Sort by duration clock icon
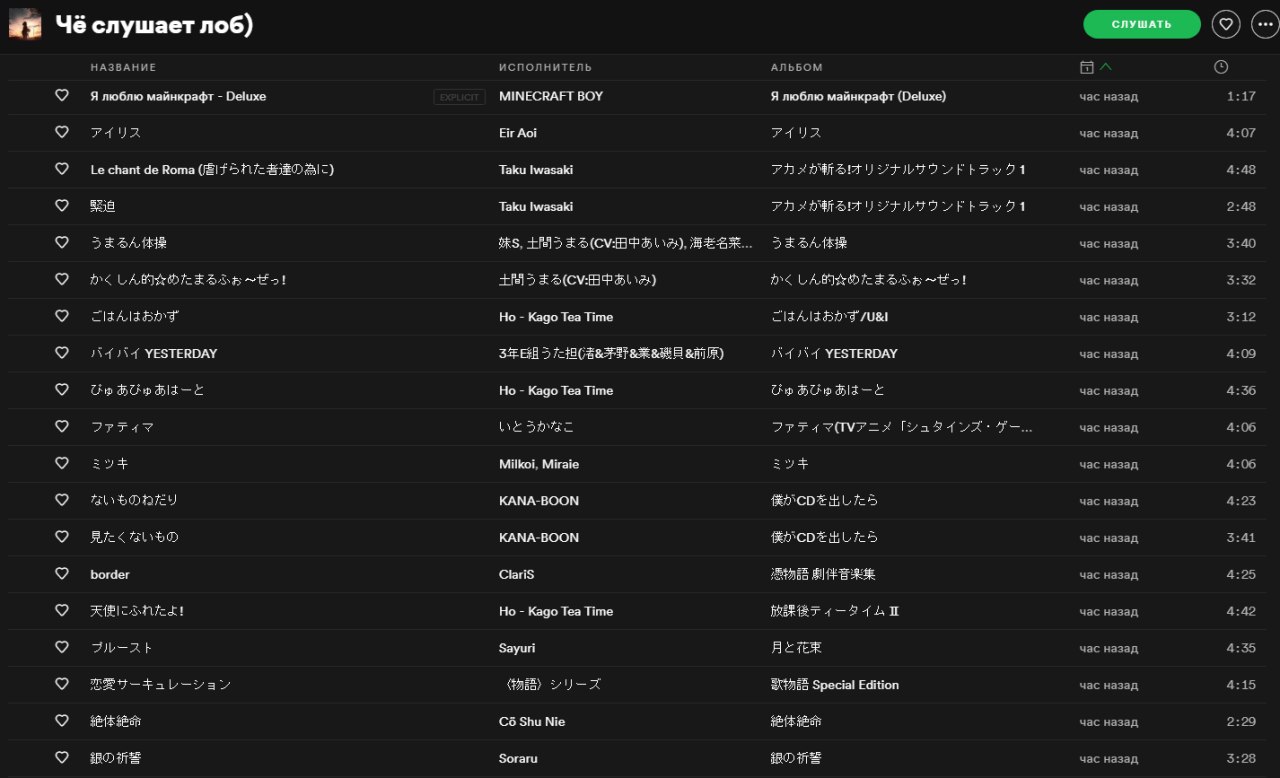 click(1221, 67)
